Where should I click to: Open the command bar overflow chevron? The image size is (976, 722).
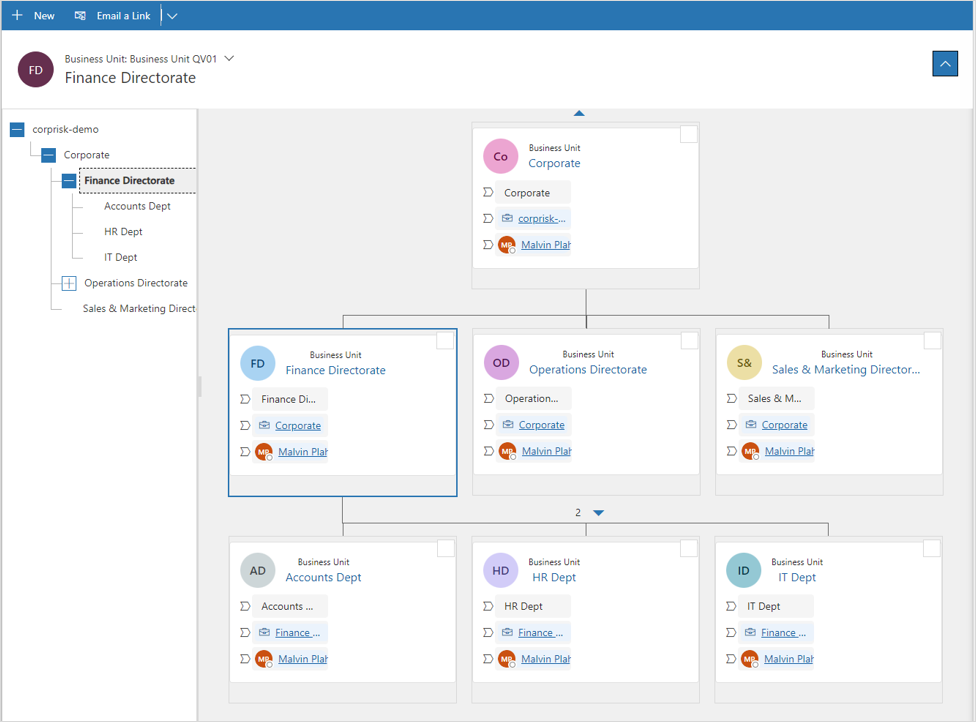[172, 16]
